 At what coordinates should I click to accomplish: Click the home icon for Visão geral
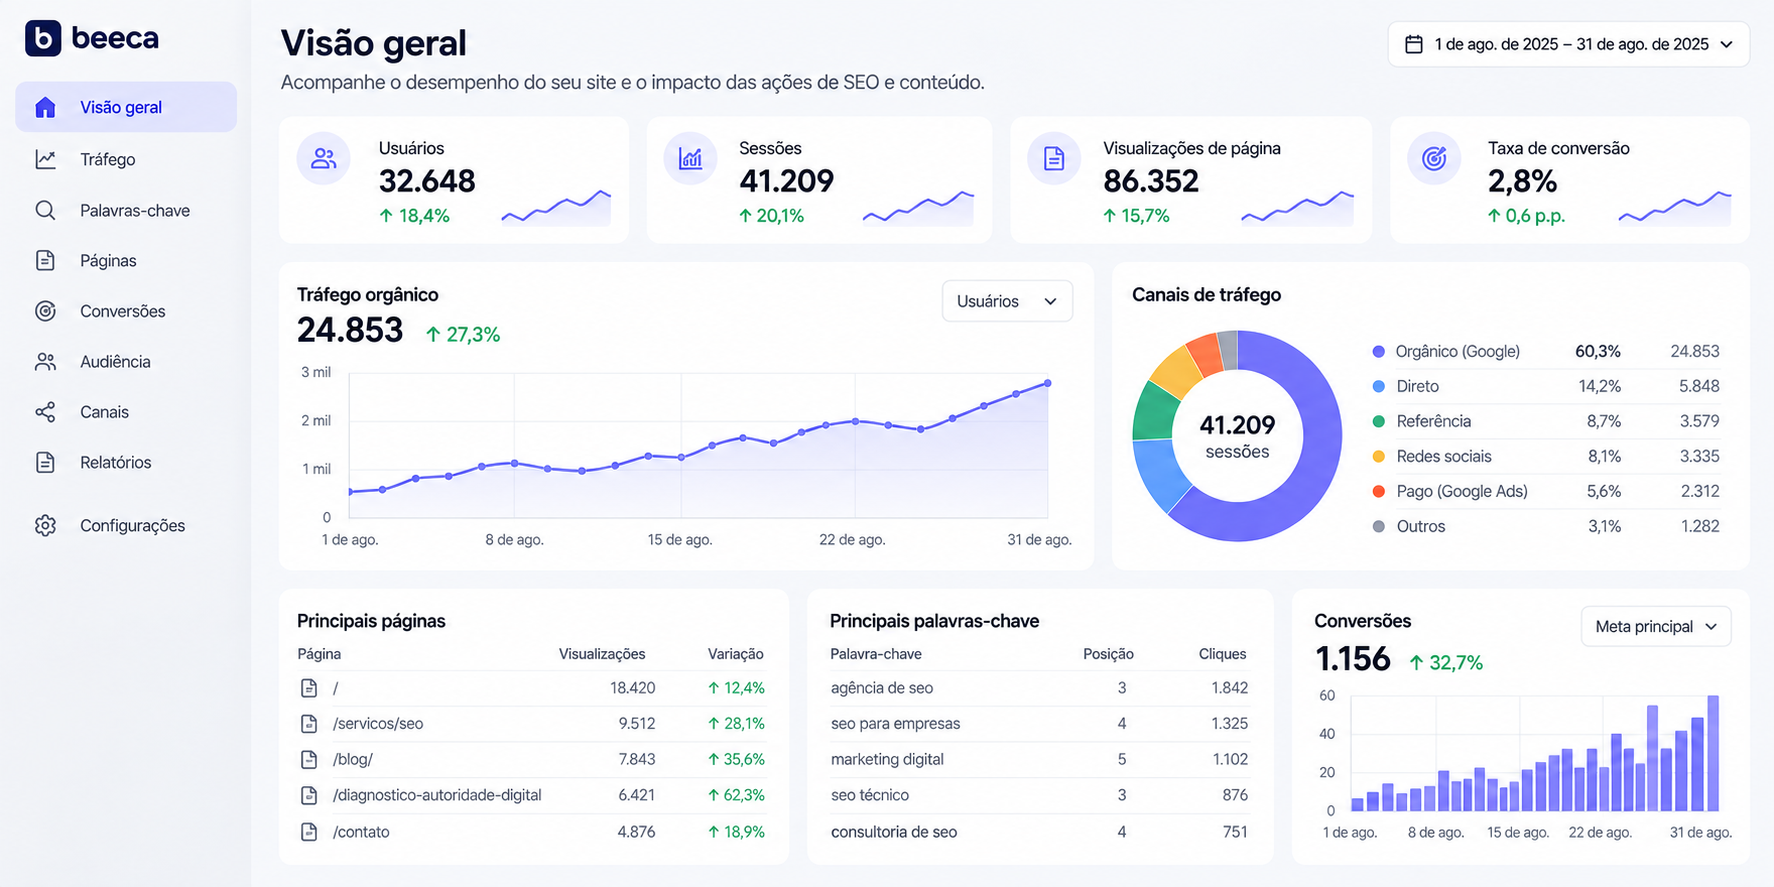(x=45, y=107)
